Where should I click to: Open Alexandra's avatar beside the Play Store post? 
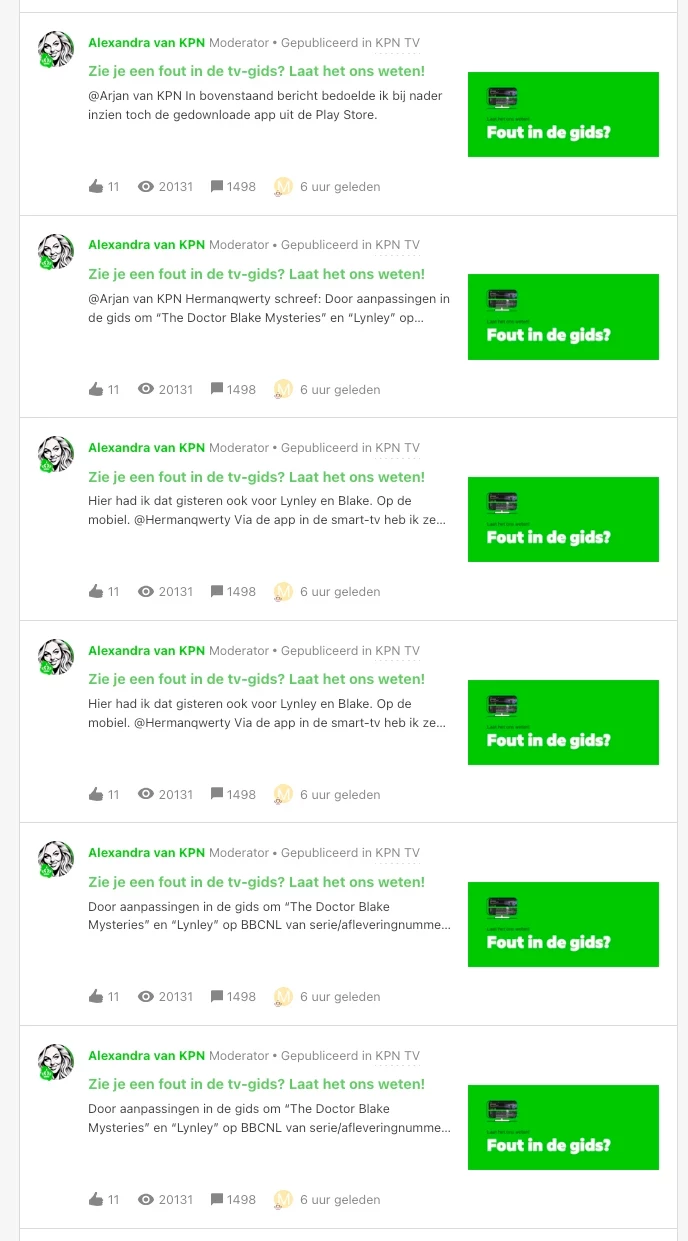pos(56,49)
